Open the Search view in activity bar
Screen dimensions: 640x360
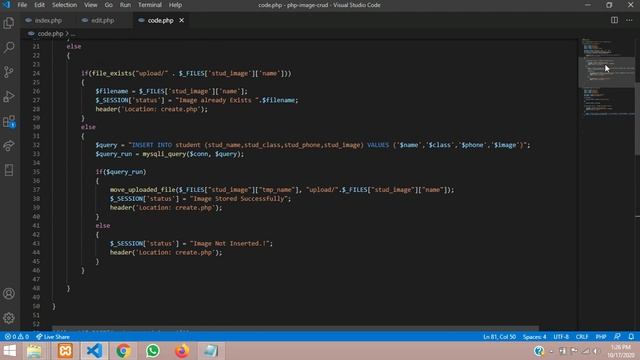tap(9, 47)
